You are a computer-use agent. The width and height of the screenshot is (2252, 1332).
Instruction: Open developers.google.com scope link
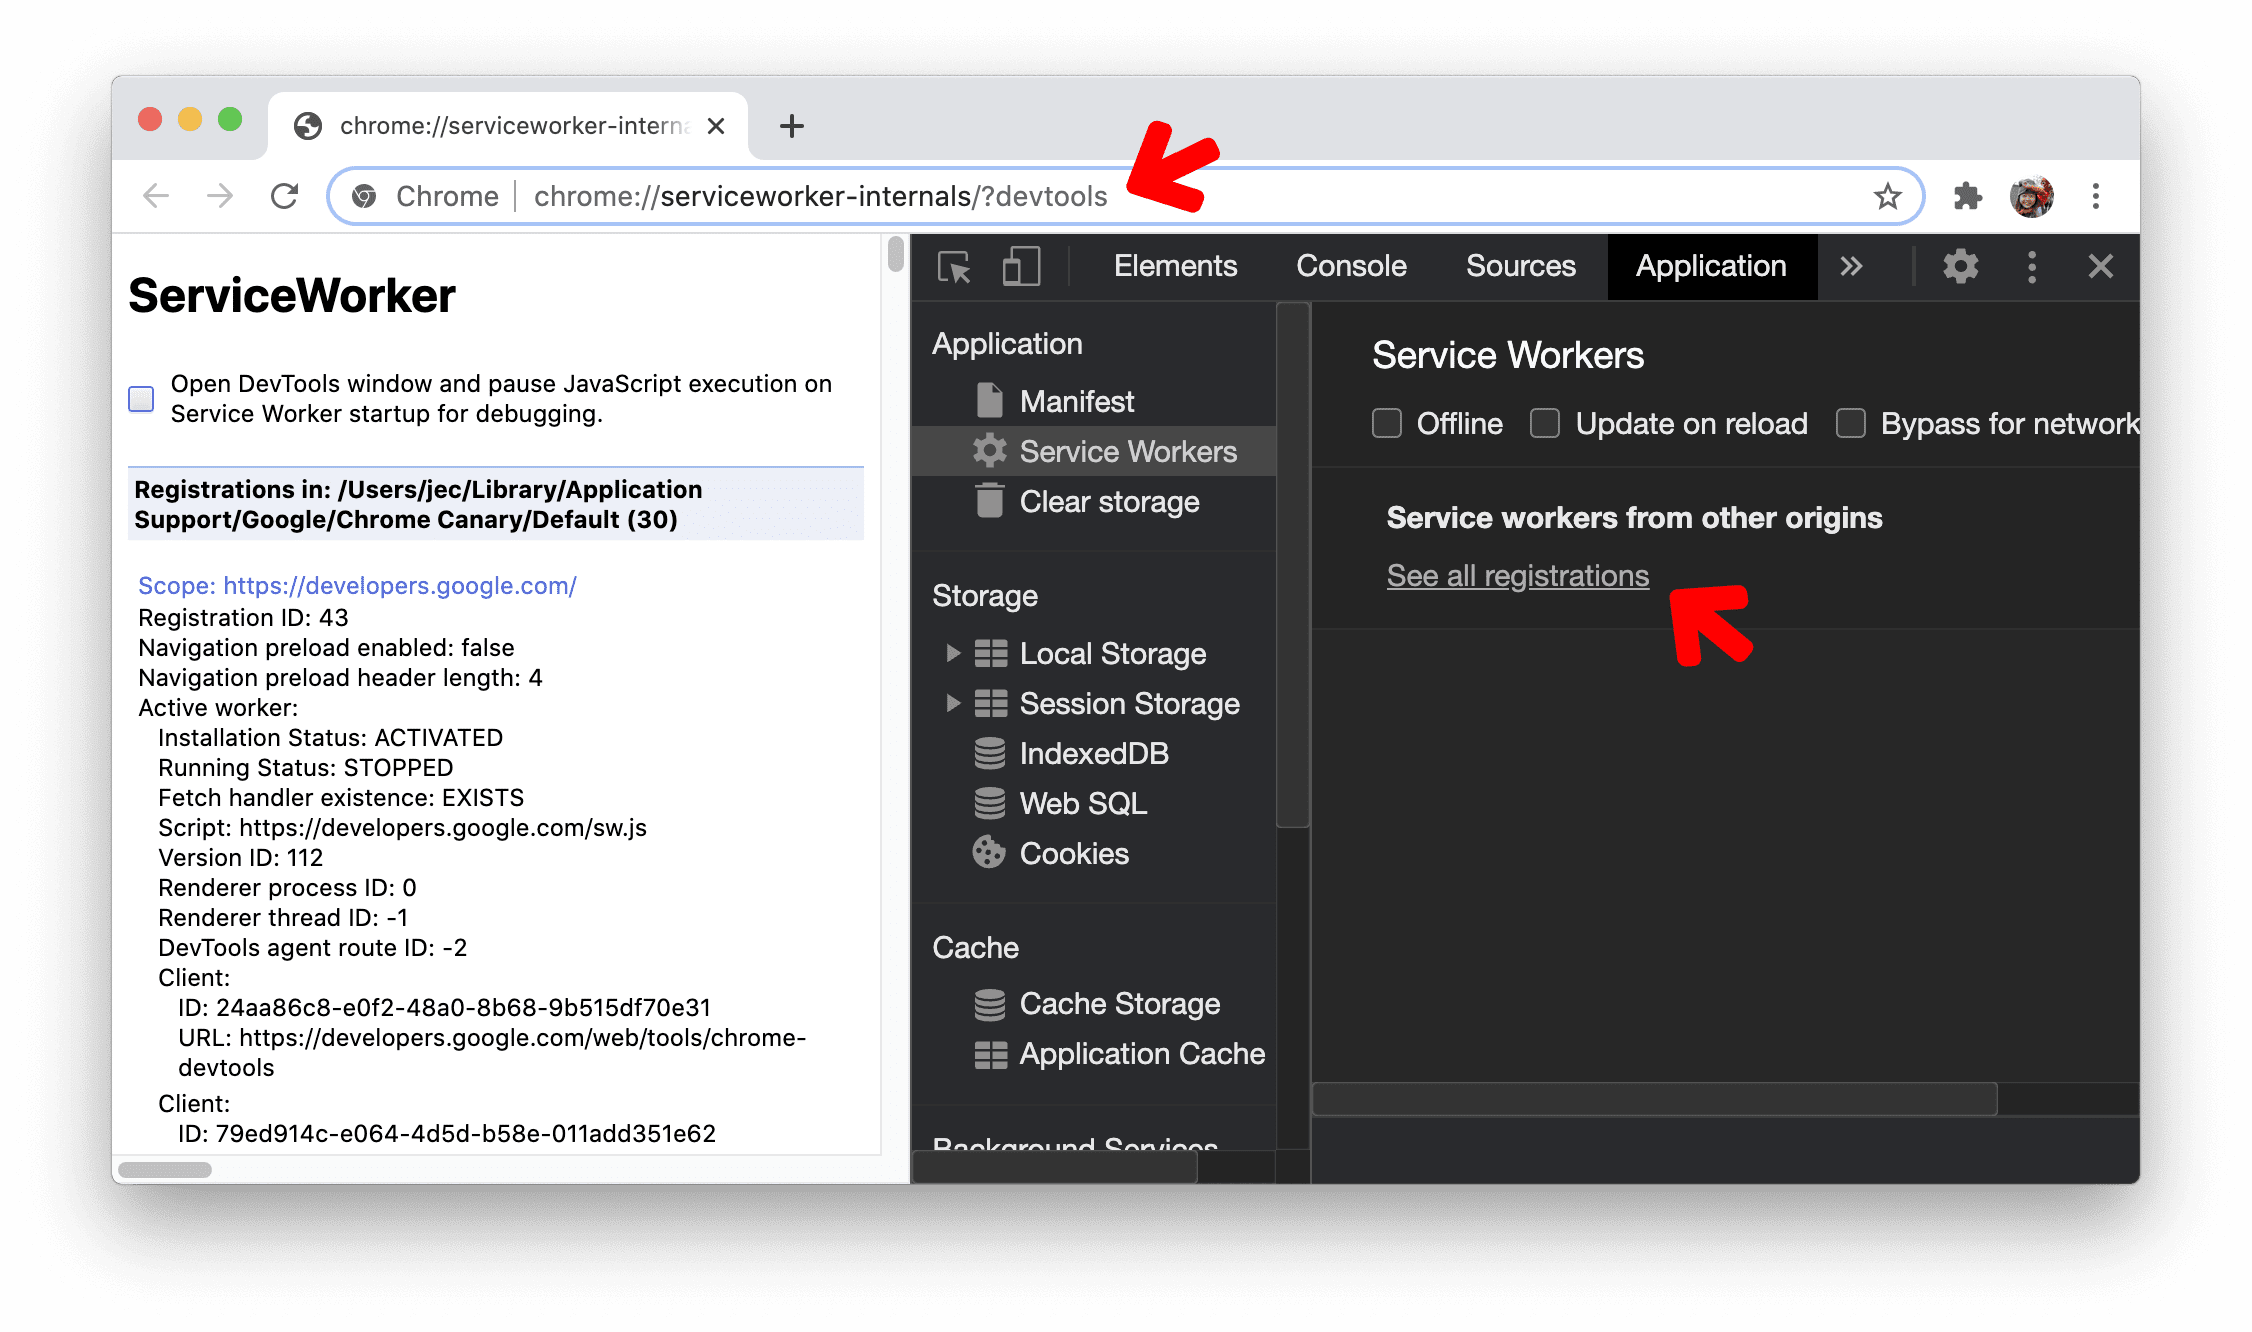pos(357,587)
